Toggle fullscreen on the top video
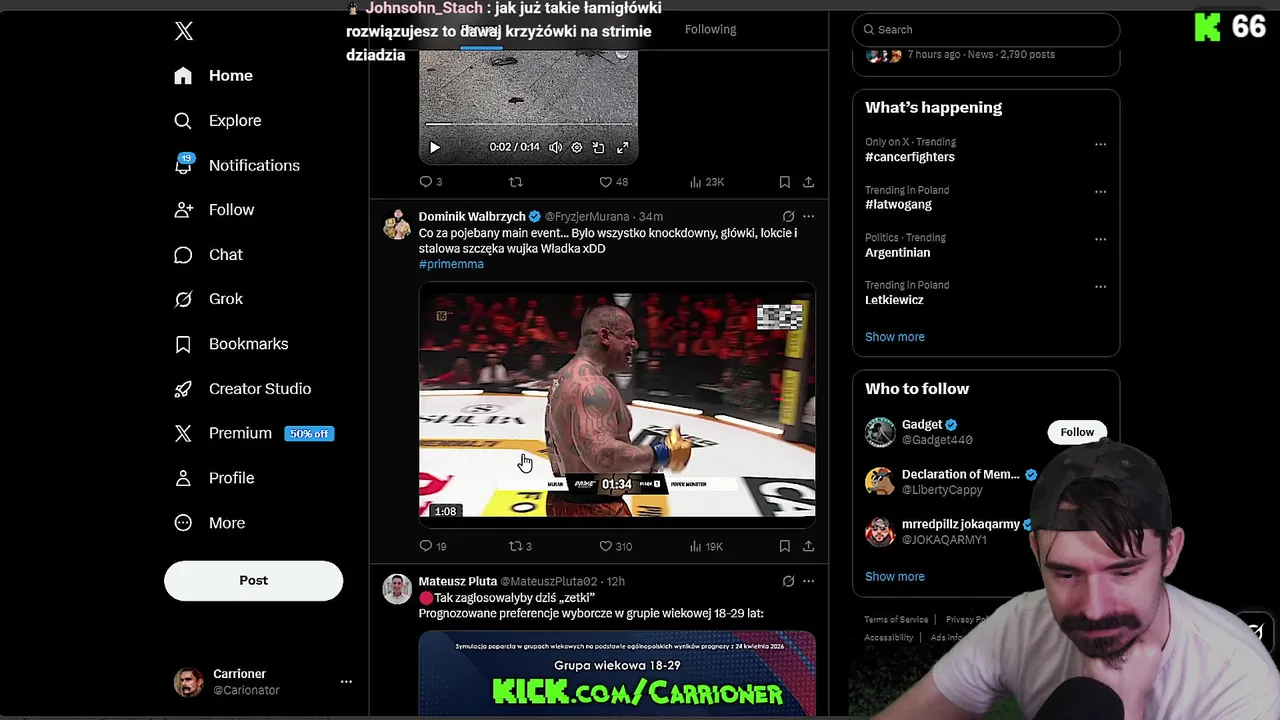Screen dimensions: 1280x720 [x=622, y=147]
